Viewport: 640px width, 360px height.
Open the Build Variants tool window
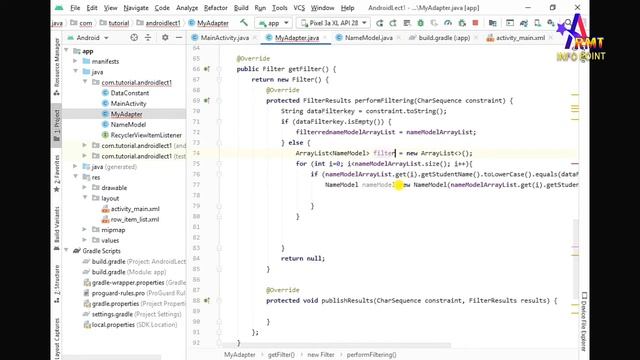(57, 228)
